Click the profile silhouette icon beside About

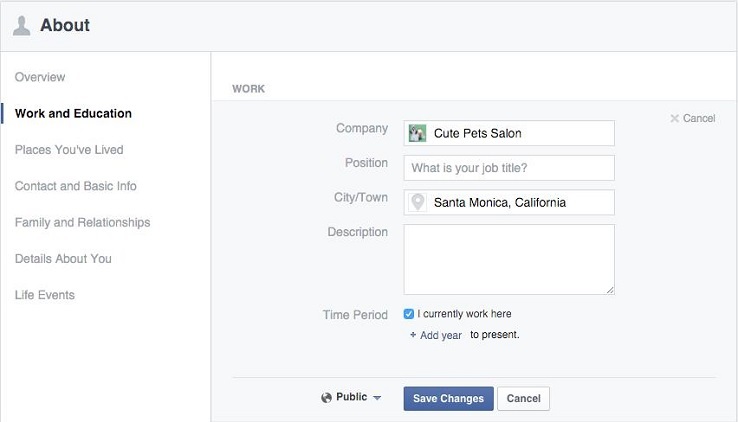(21, 26)
